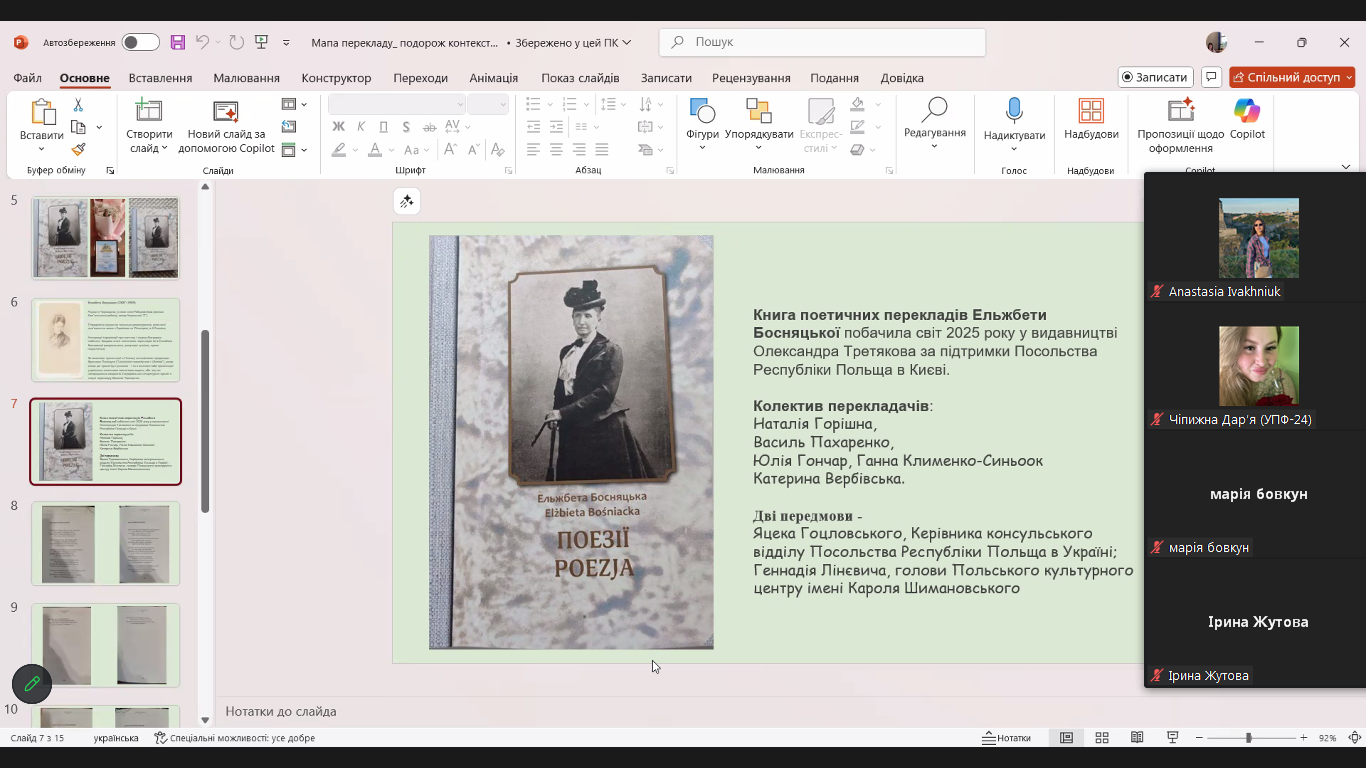Select slide 8 thumbnail in panel
This screenshot has width=1366, height=768.
pos(105,543)
